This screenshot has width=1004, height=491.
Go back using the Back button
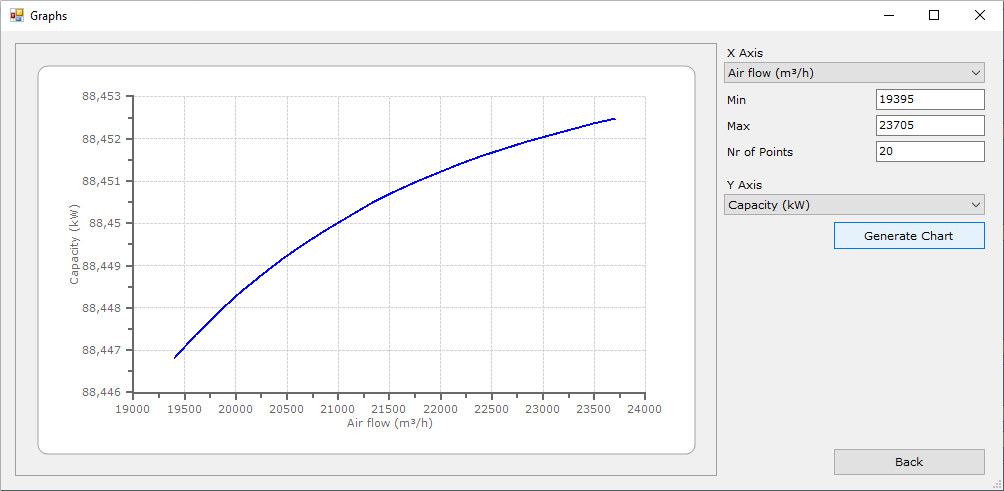click(909, 462)
